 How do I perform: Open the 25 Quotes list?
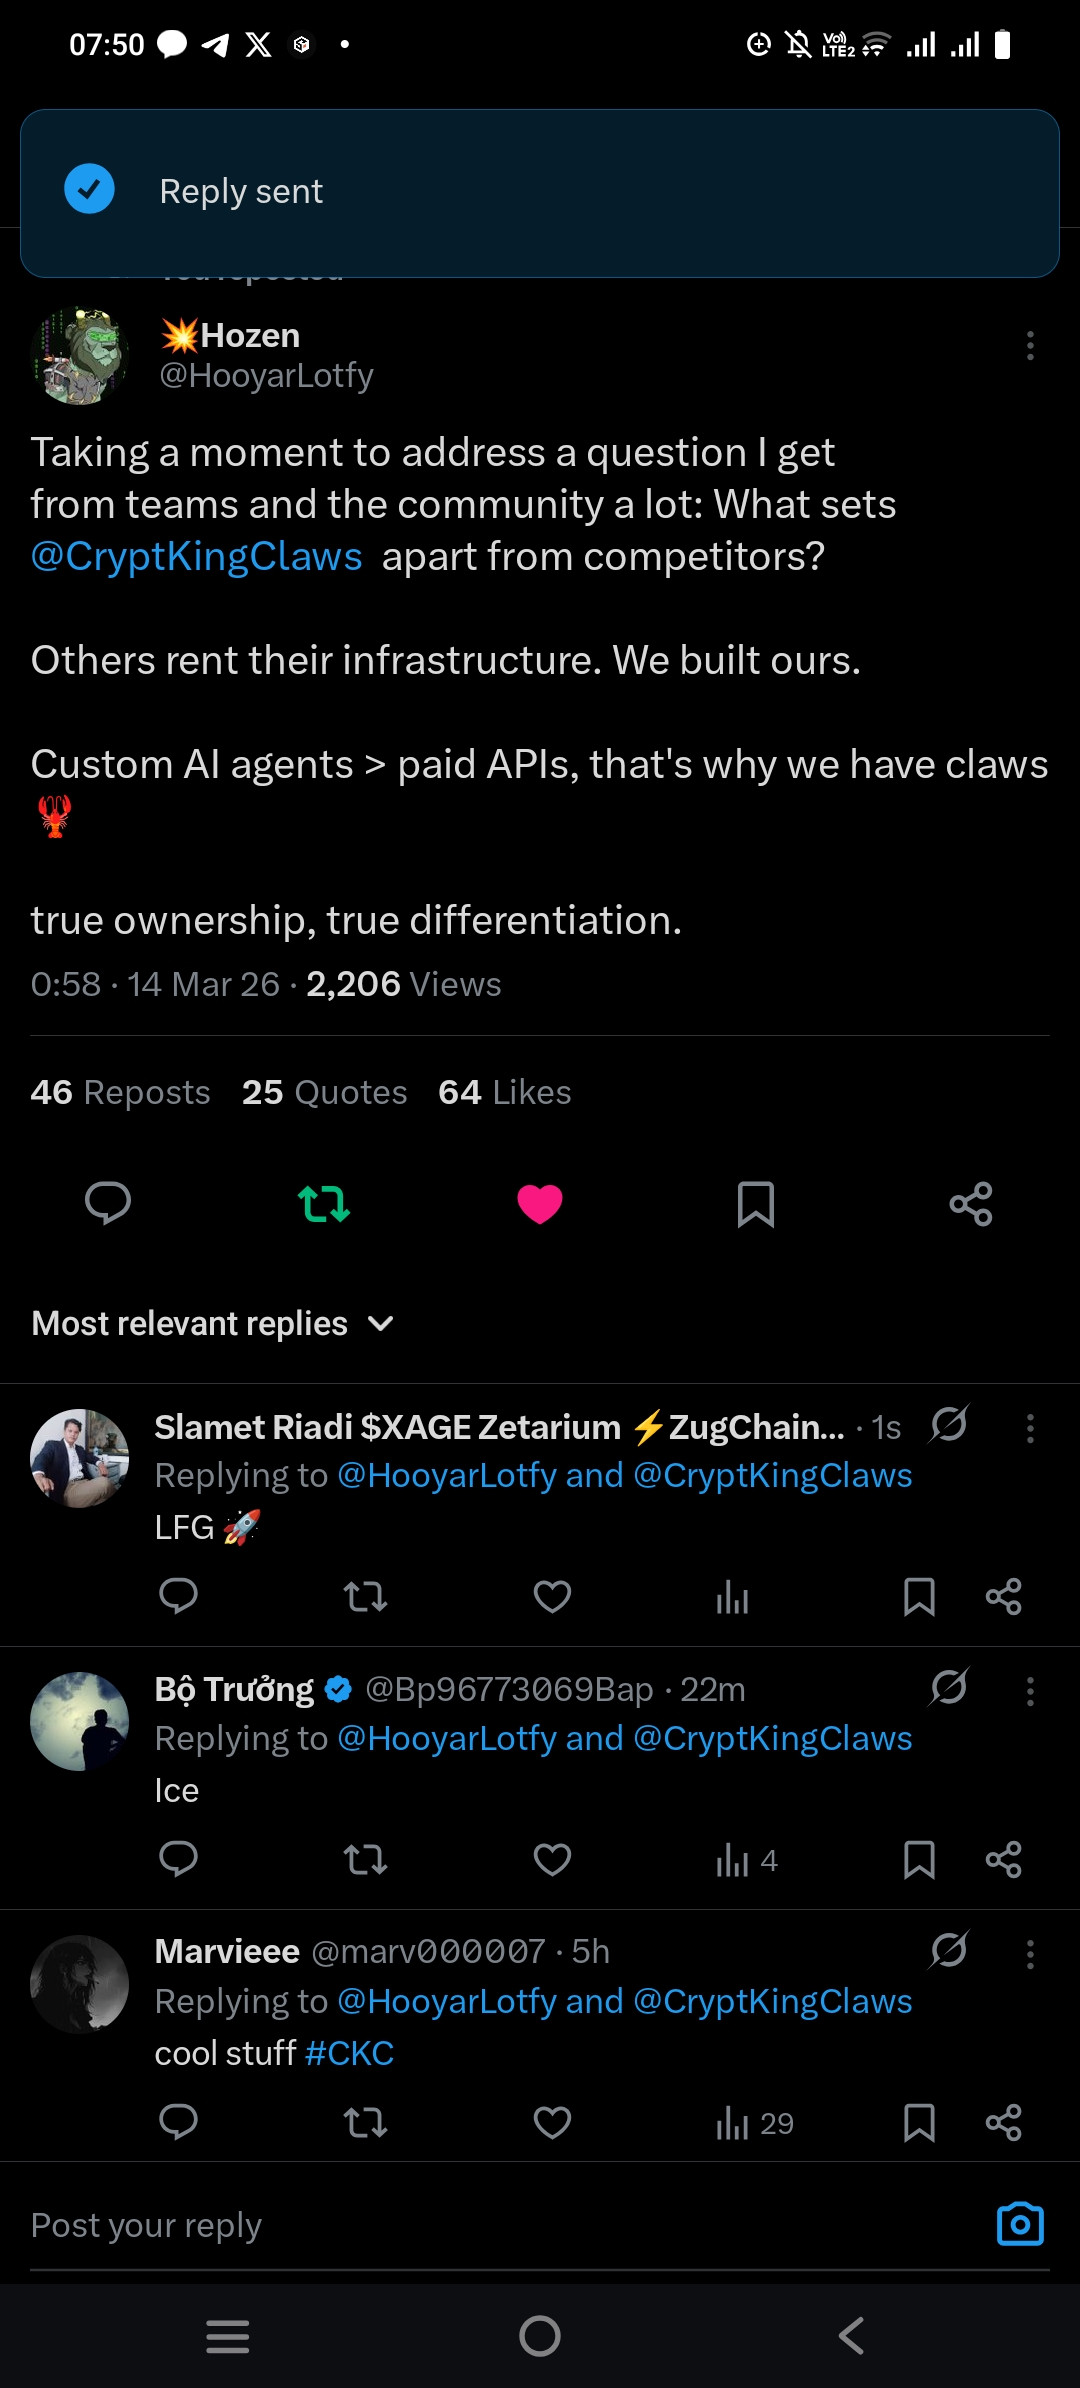[x=324, y=1092]
